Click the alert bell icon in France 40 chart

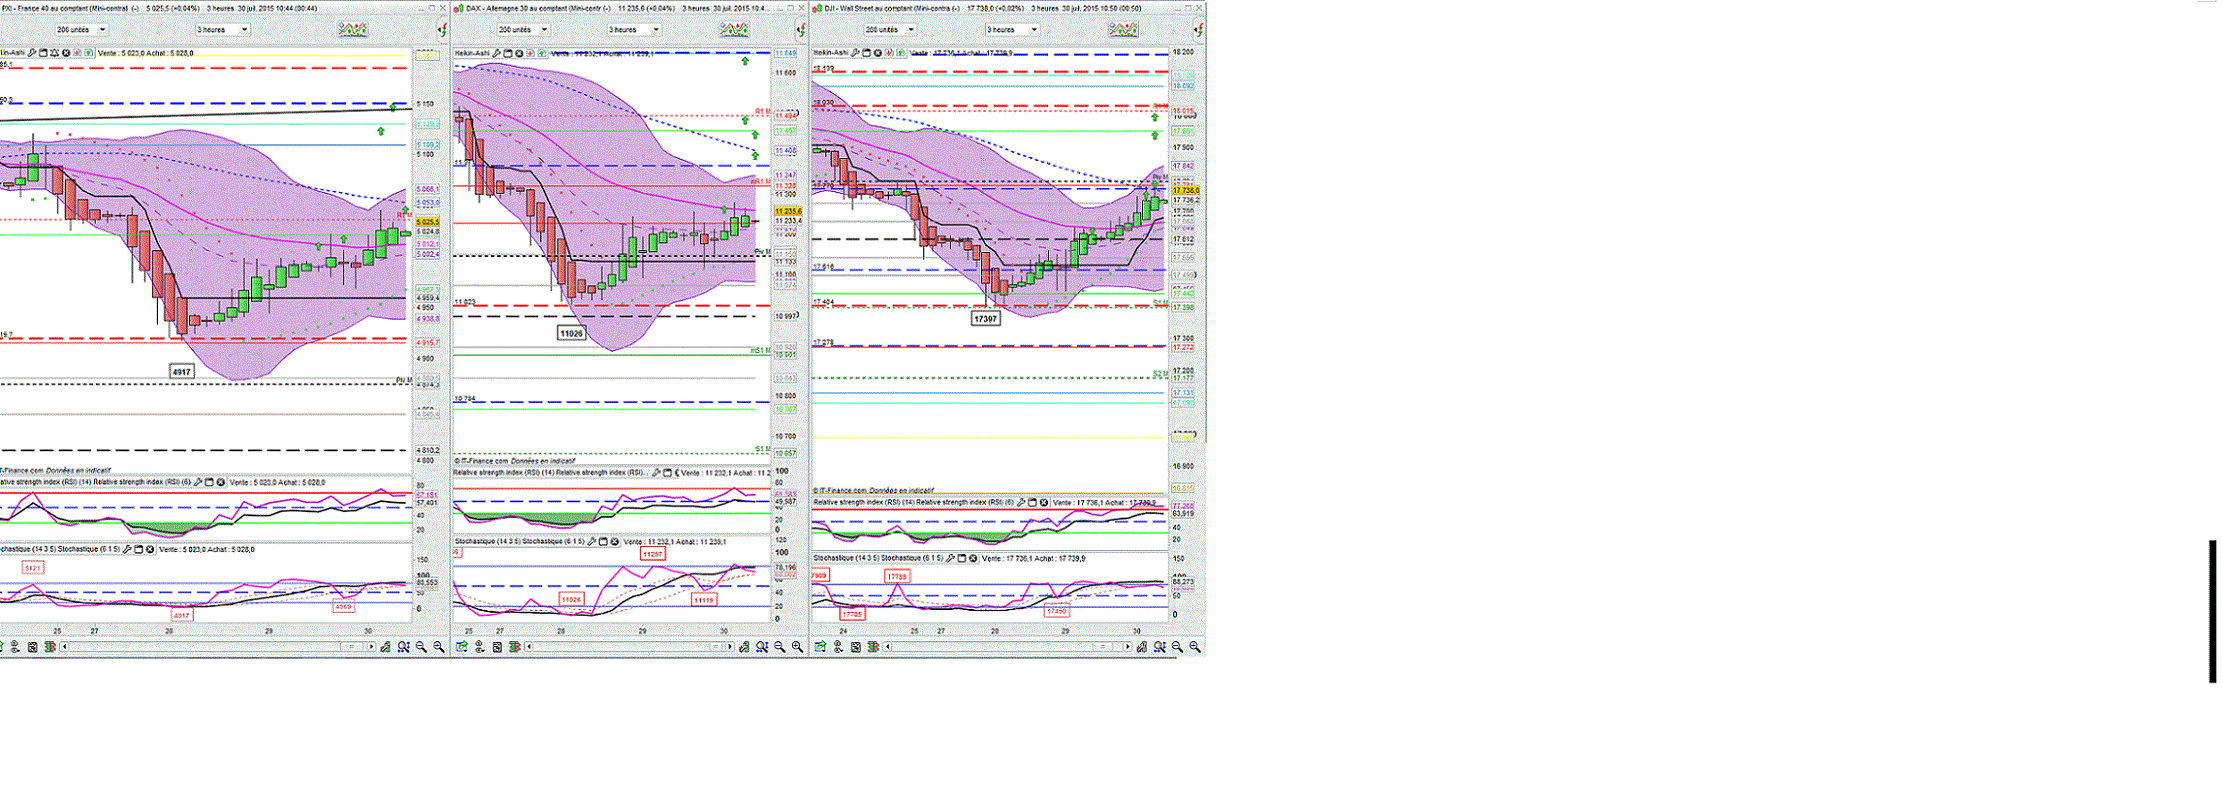point(54,53)
